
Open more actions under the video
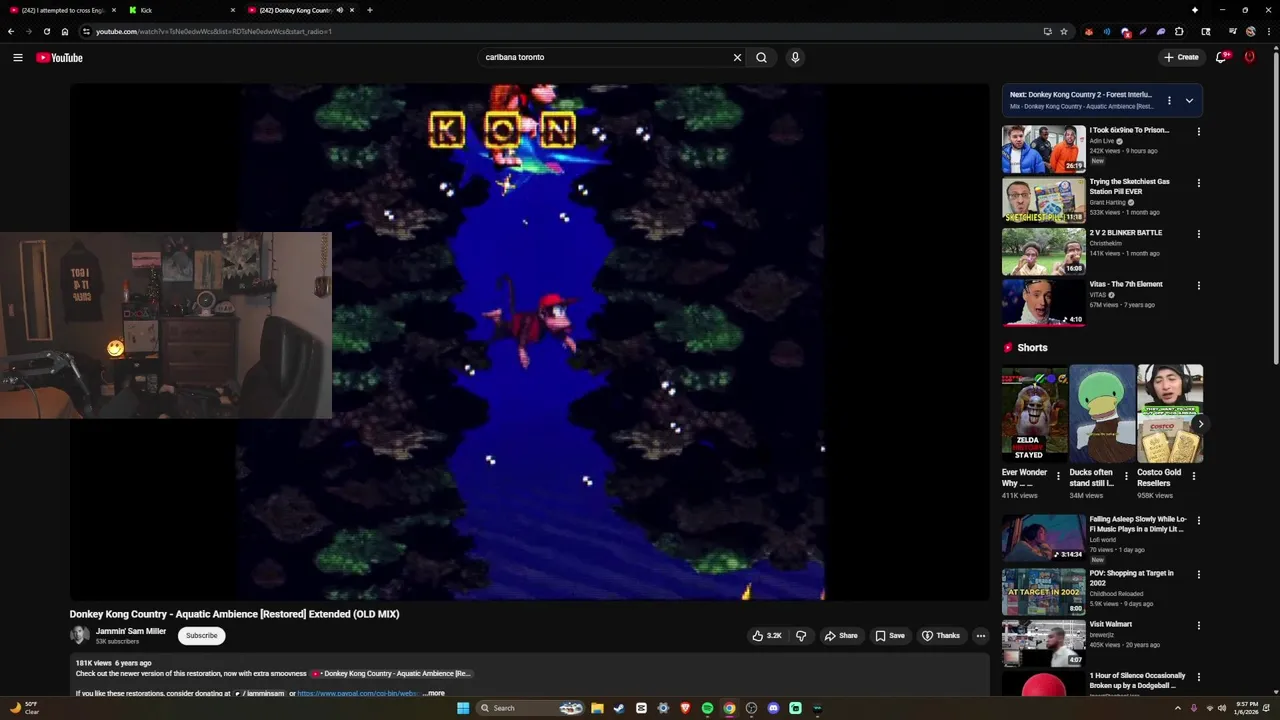click(981, 635)
